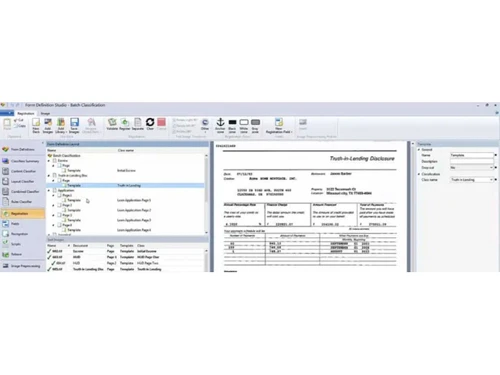500x375 pixels.
Task: Click the Paste icon in Clipboard group
Action: [x=7, y=124]
